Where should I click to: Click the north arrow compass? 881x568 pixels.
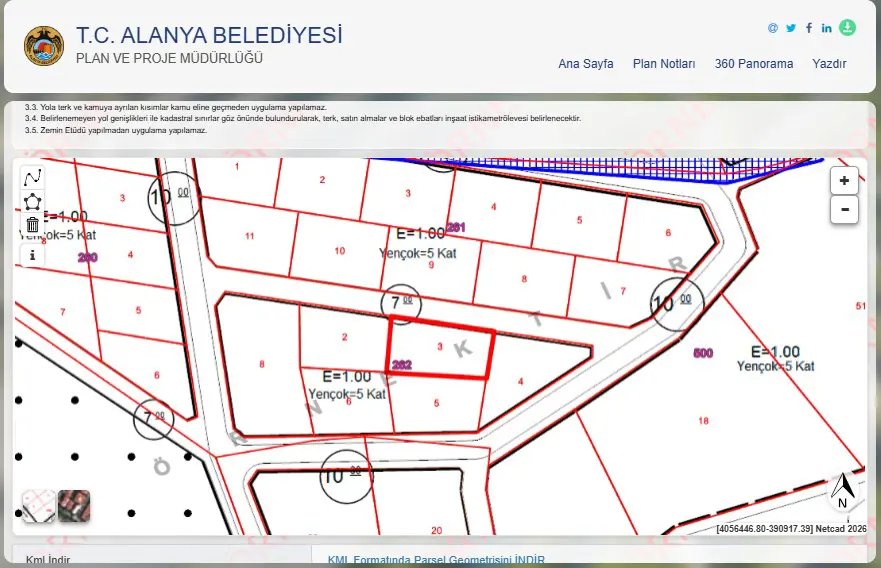(x=843, y=490)
